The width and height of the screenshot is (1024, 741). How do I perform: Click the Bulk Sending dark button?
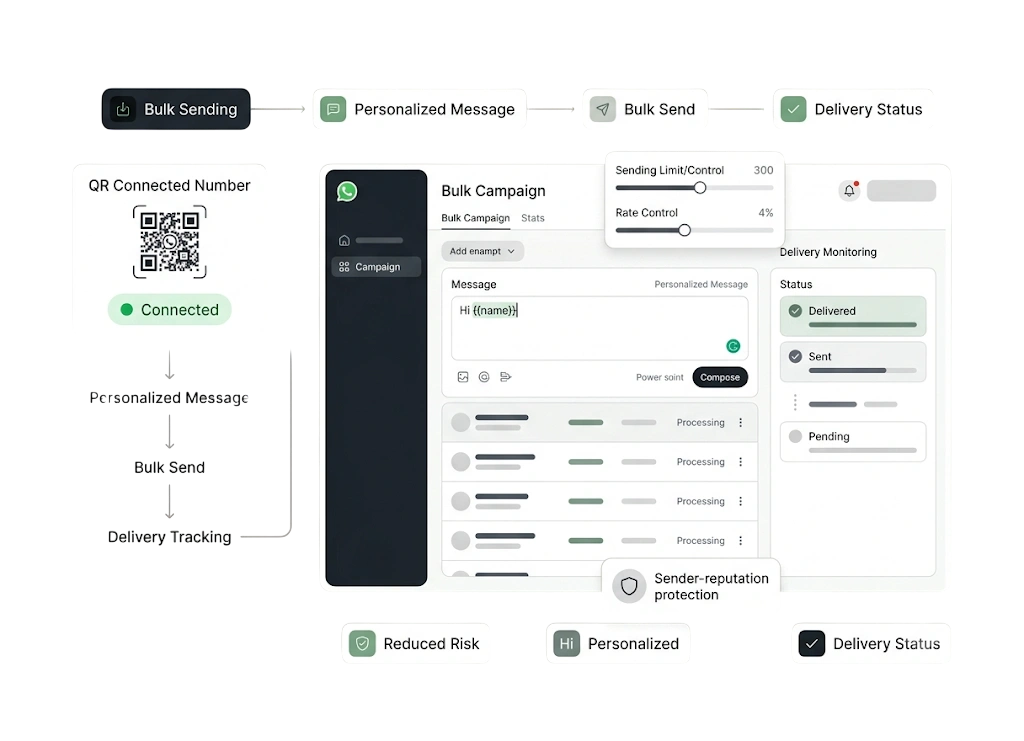(176, 109)
